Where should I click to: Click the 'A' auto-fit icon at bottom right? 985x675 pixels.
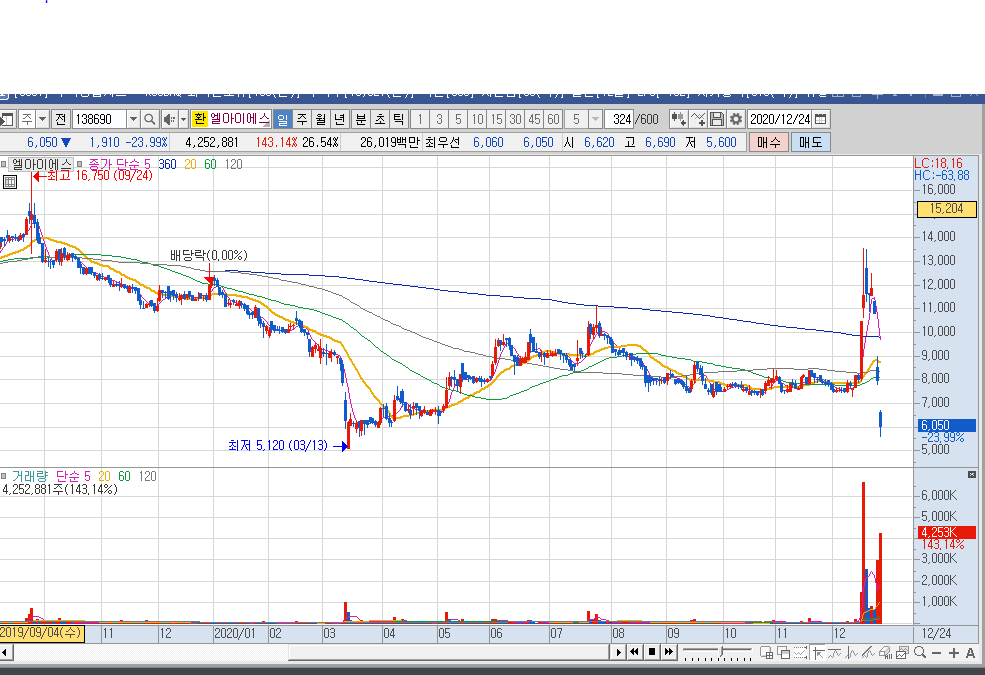click(x=971, y=653)
